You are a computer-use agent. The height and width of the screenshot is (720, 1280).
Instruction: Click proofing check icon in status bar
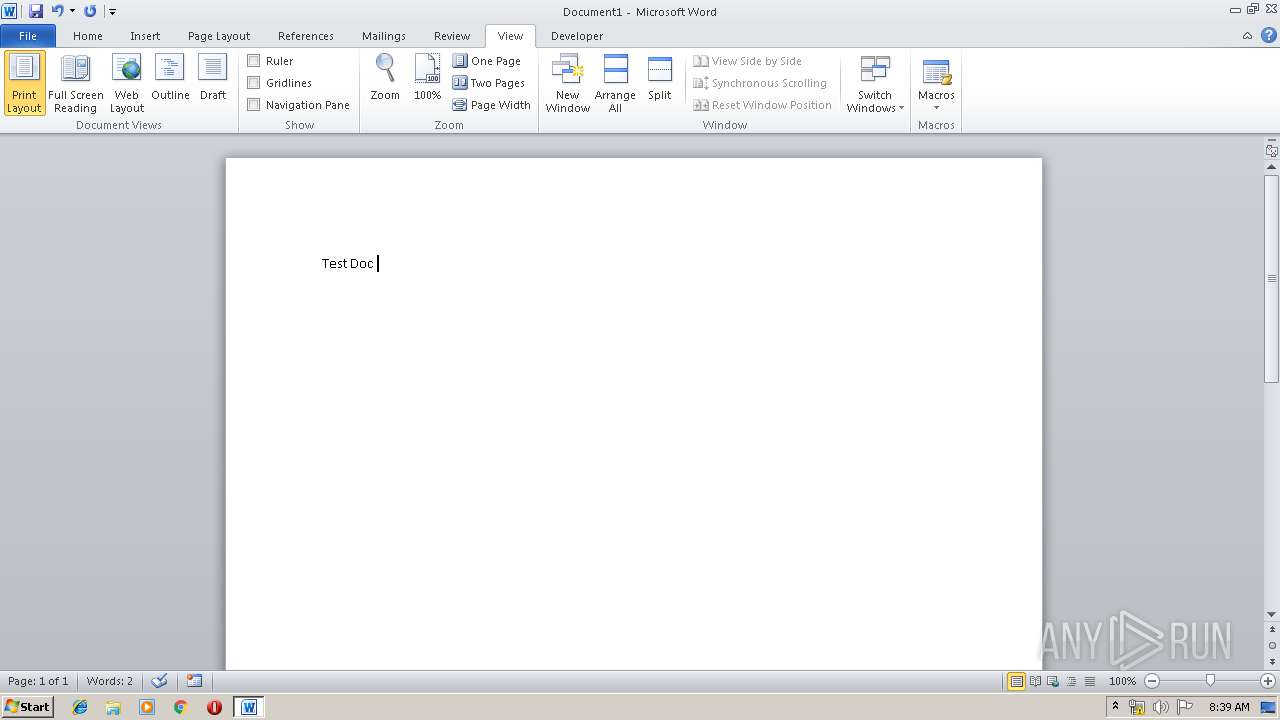[x=159, y=681]
